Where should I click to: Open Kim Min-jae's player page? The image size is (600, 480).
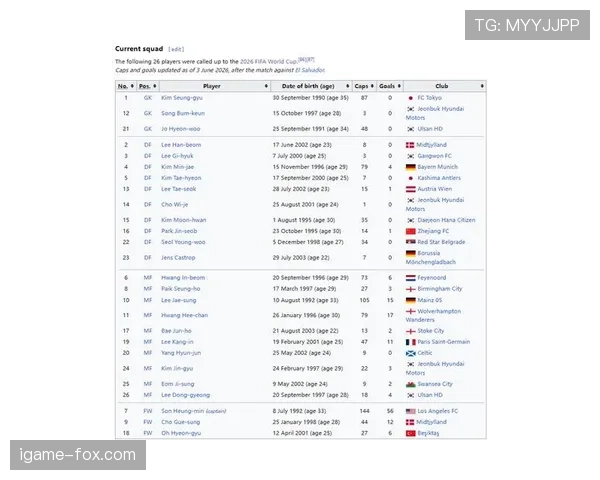178,167
